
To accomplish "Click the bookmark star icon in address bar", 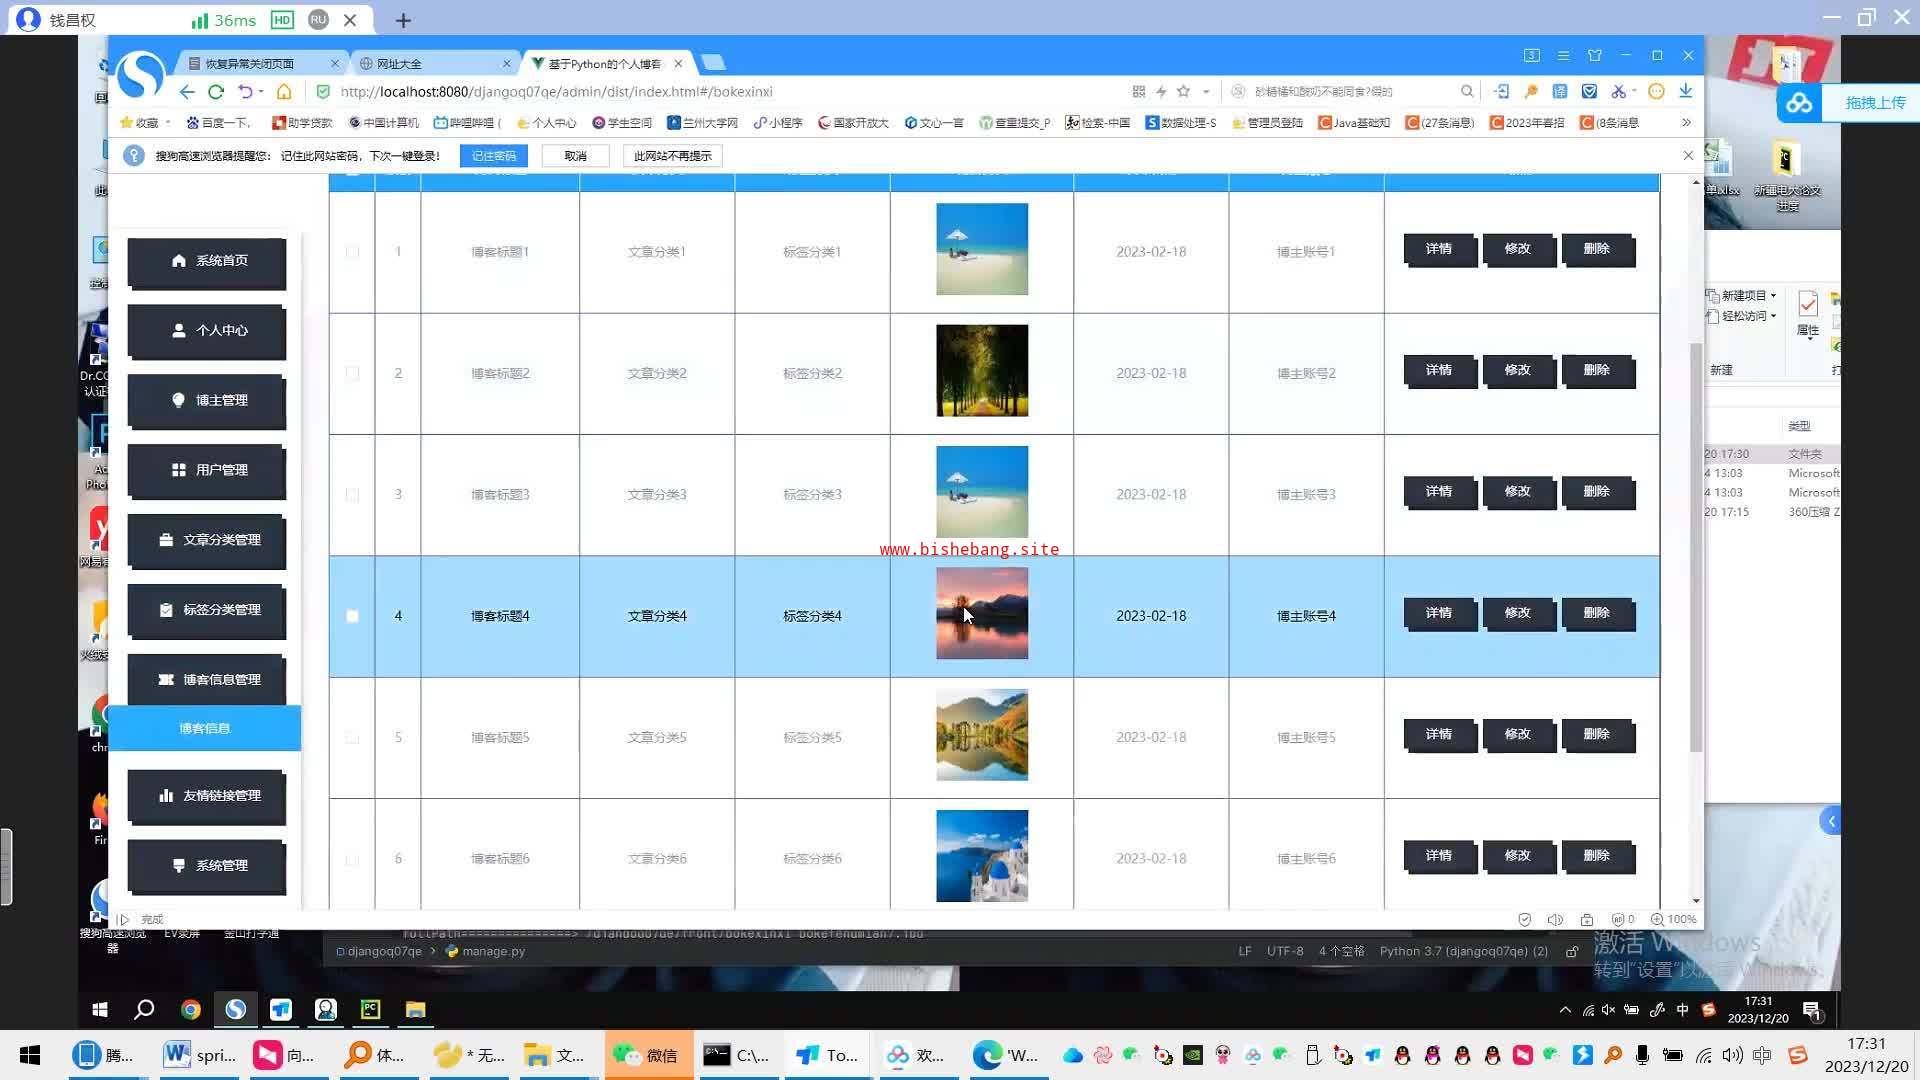I will [x=1184, y=91].
